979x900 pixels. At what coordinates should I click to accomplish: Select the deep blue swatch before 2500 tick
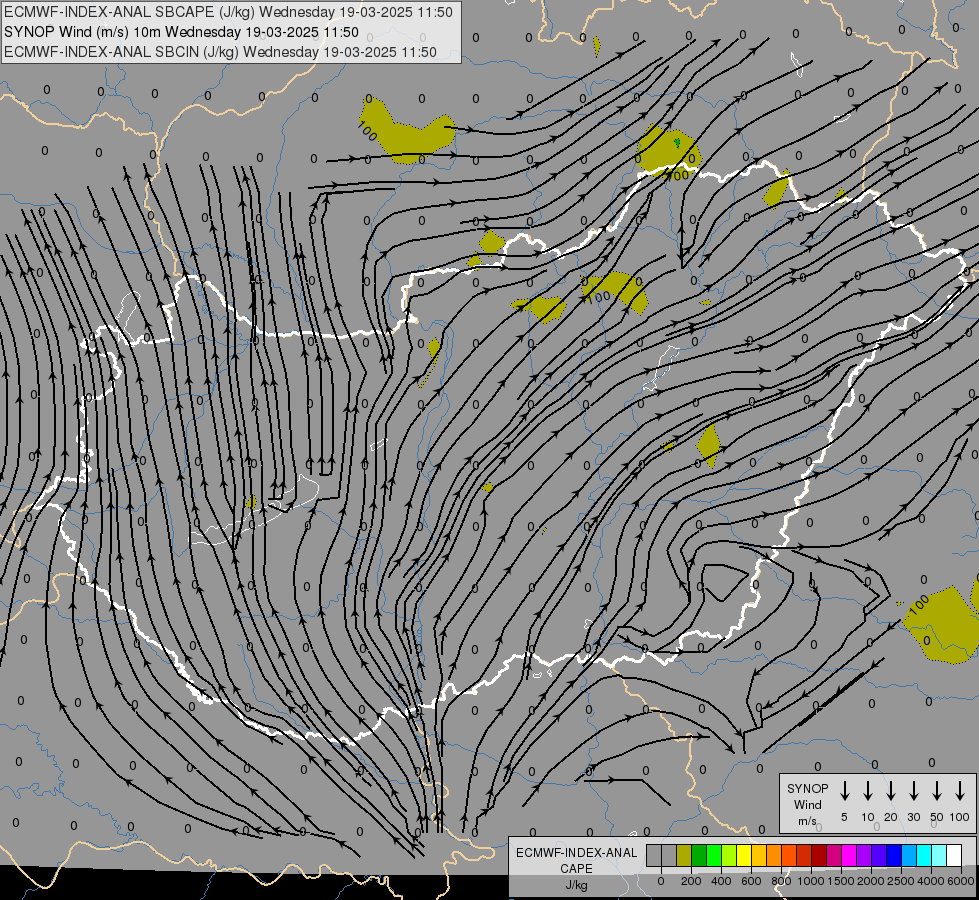click(x=894, y=855)
